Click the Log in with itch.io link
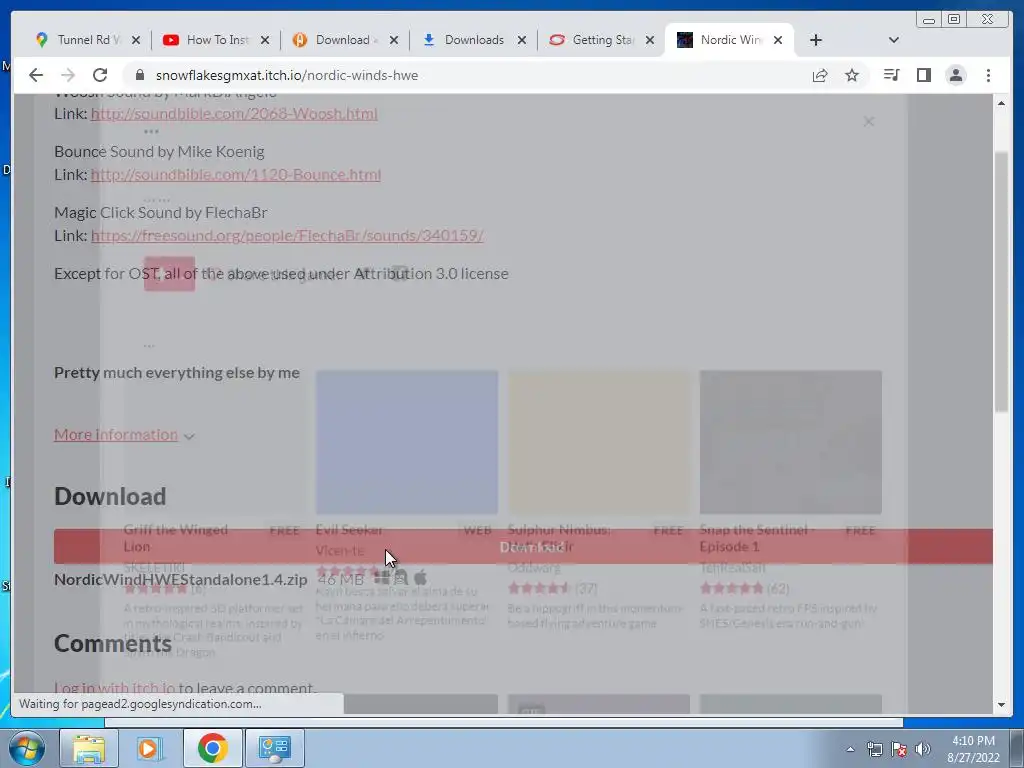This screenshot has width=1024, height=768. (x=115, y=688)
